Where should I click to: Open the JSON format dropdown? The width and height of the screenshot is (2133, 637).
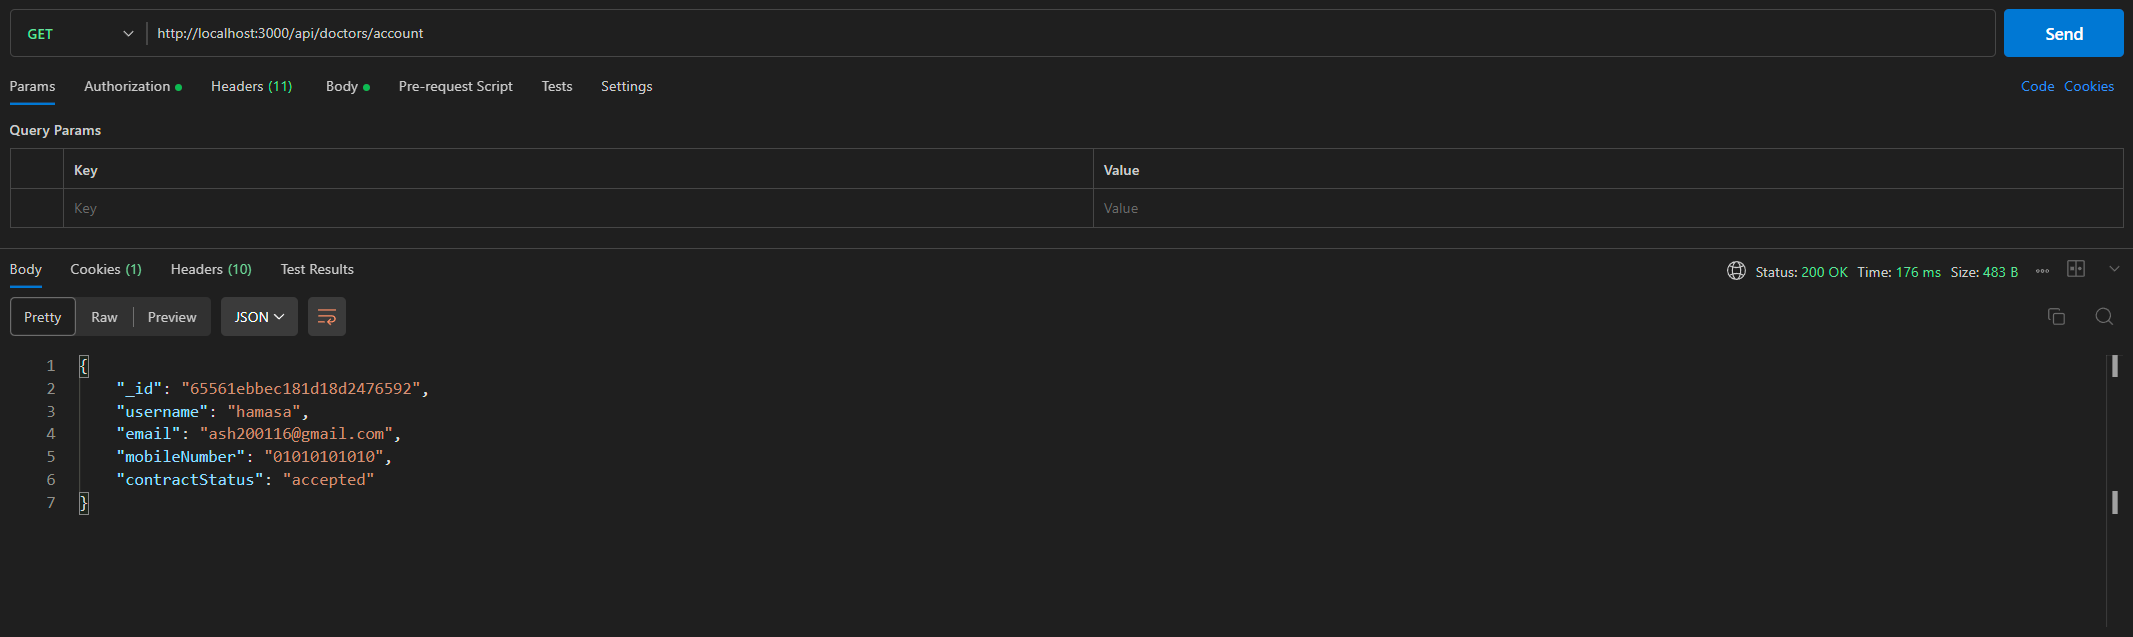(259, 317)
